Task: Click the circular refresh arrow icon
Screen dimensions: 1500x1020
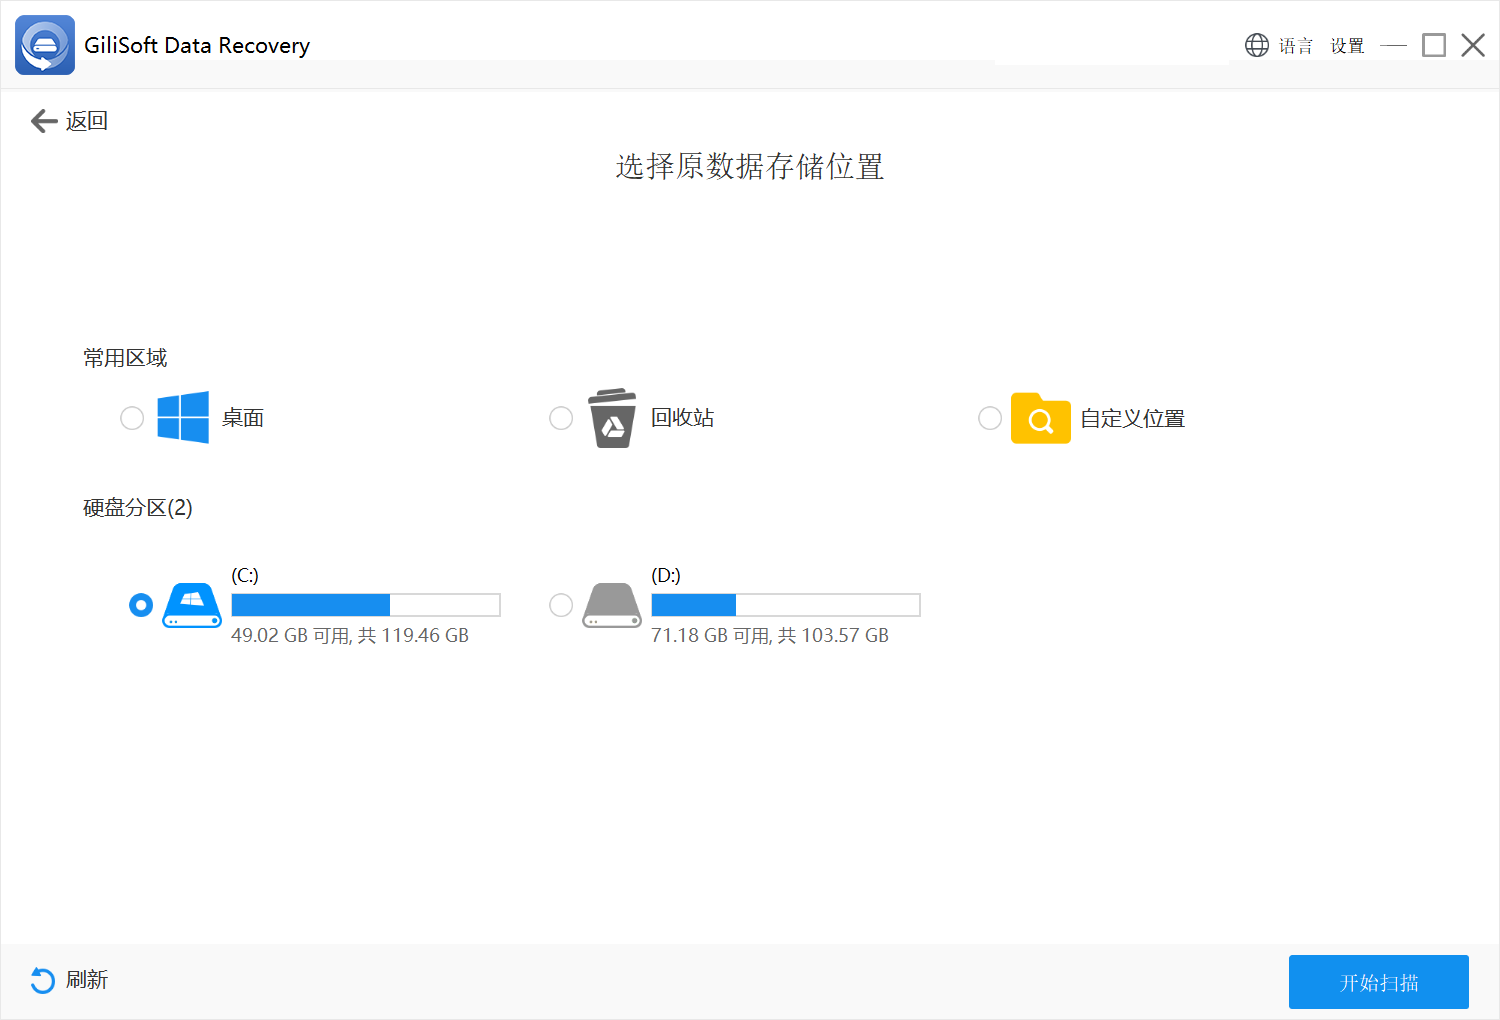Action: tap(43, 980)
